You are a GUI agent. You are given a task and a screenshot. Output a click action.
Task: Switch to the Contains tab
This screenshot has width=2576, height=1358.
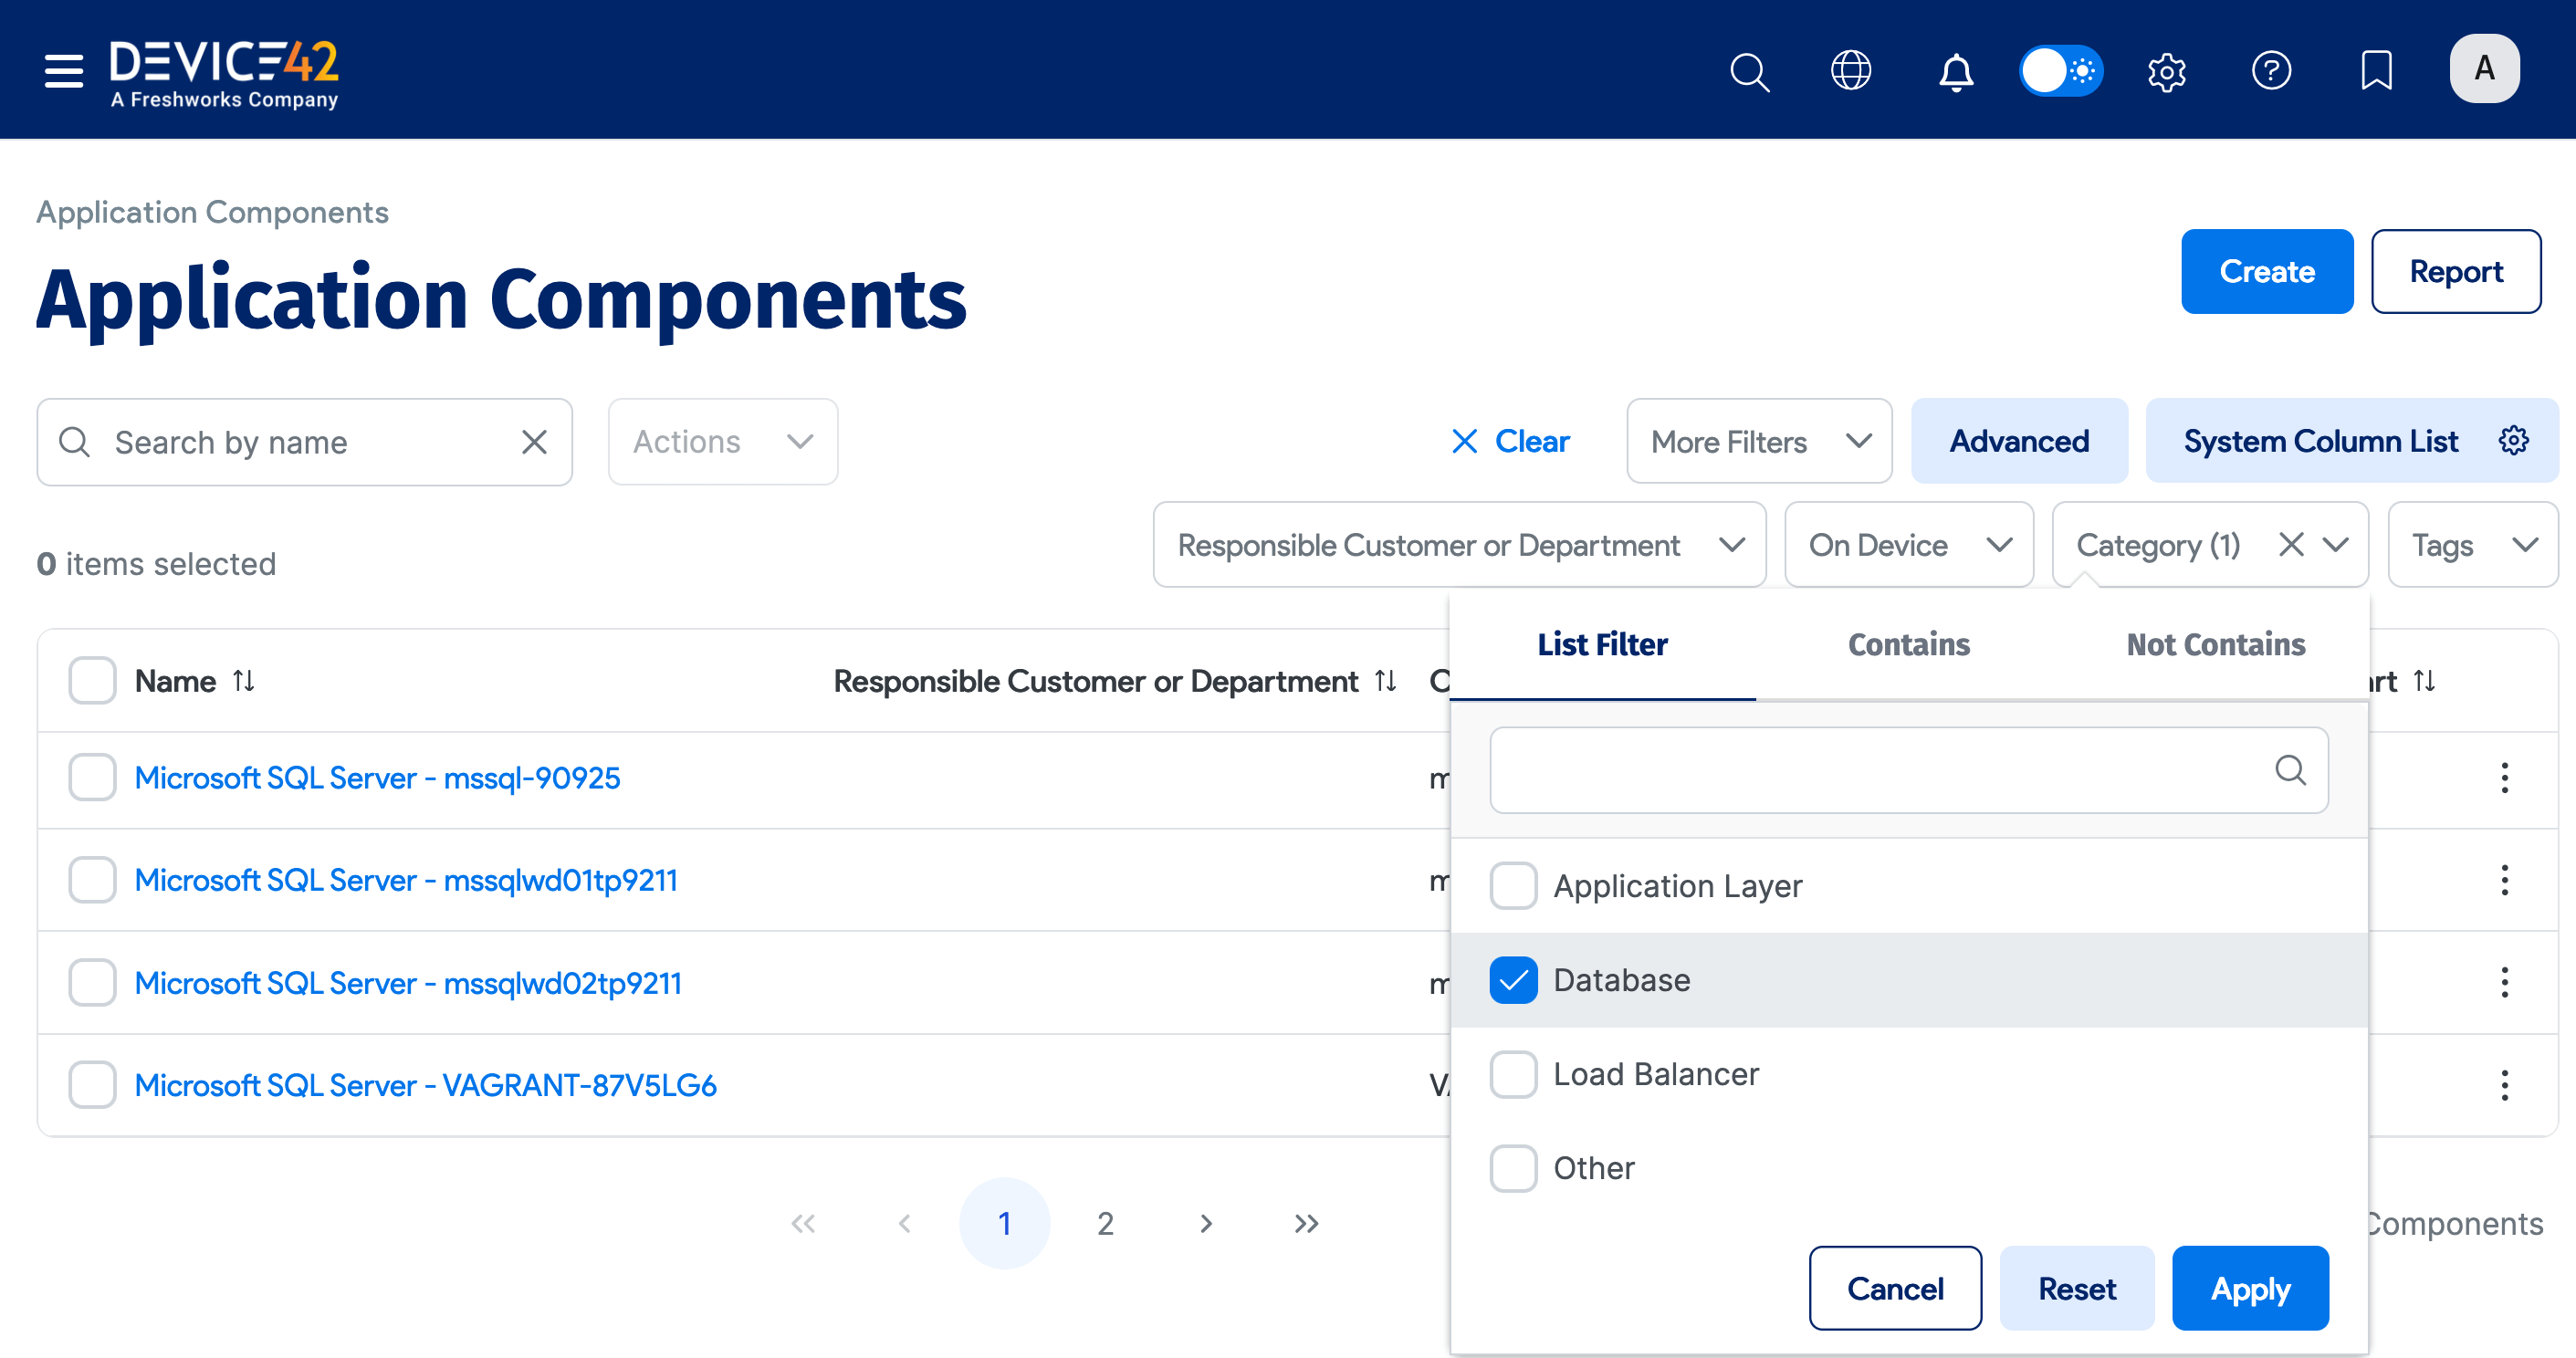point(1907,644)
